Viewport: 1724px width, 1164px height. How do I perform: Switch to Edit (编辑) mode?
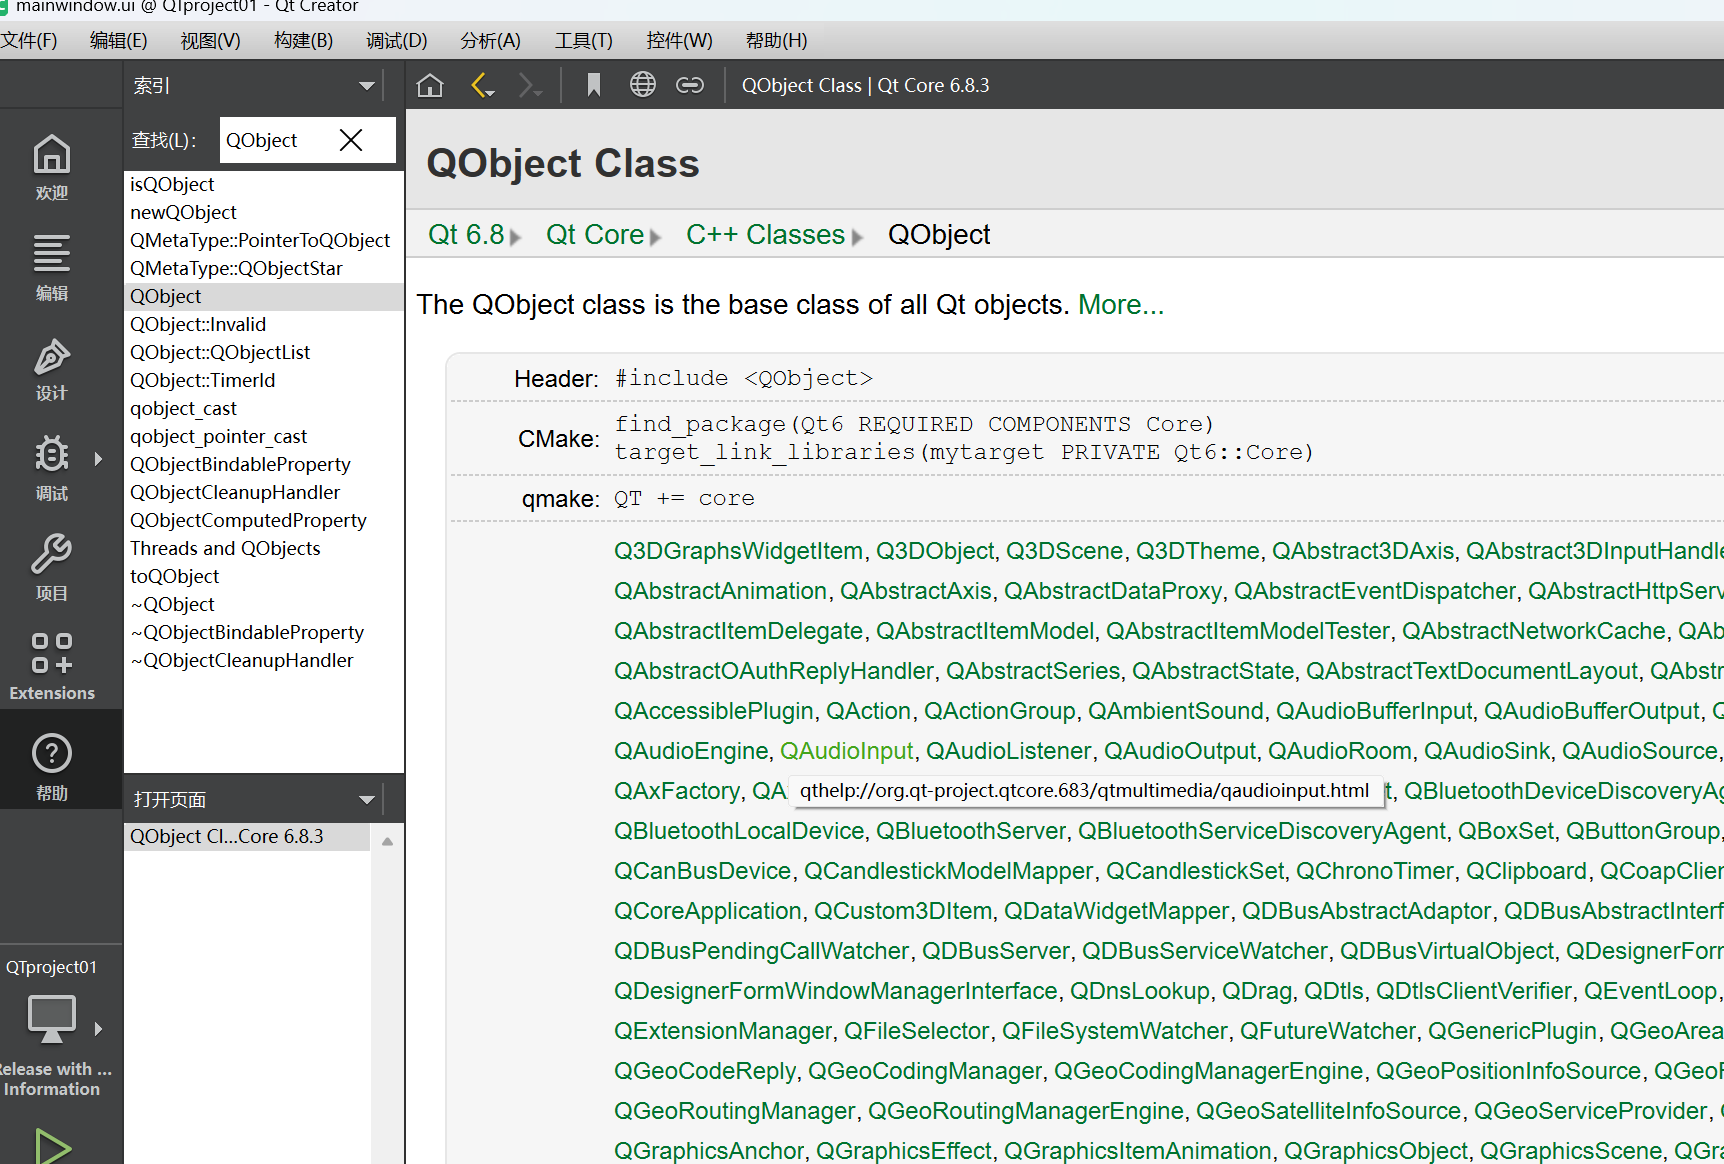52,267
